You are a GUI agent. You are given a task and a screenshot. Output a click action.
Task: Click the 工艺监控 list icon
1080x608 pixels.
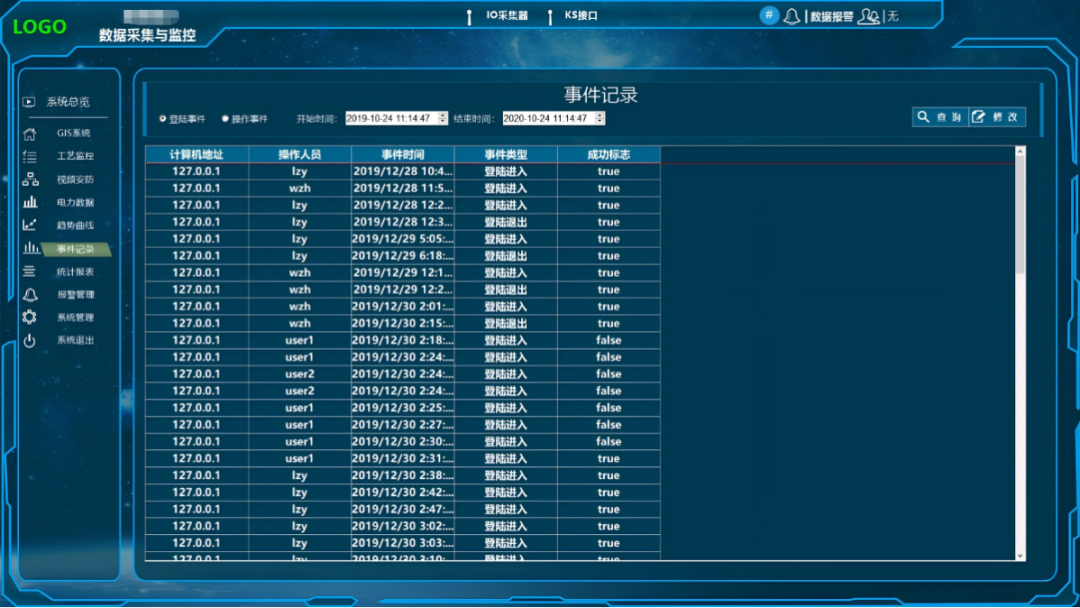[x=30, y=156]
